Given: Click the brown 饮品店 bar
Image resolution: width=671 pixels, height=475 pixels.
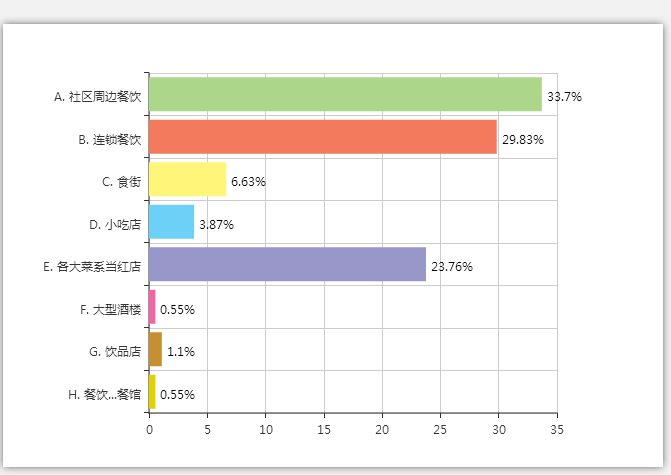Looking at the screenshot, I should (x=155, y=350).
